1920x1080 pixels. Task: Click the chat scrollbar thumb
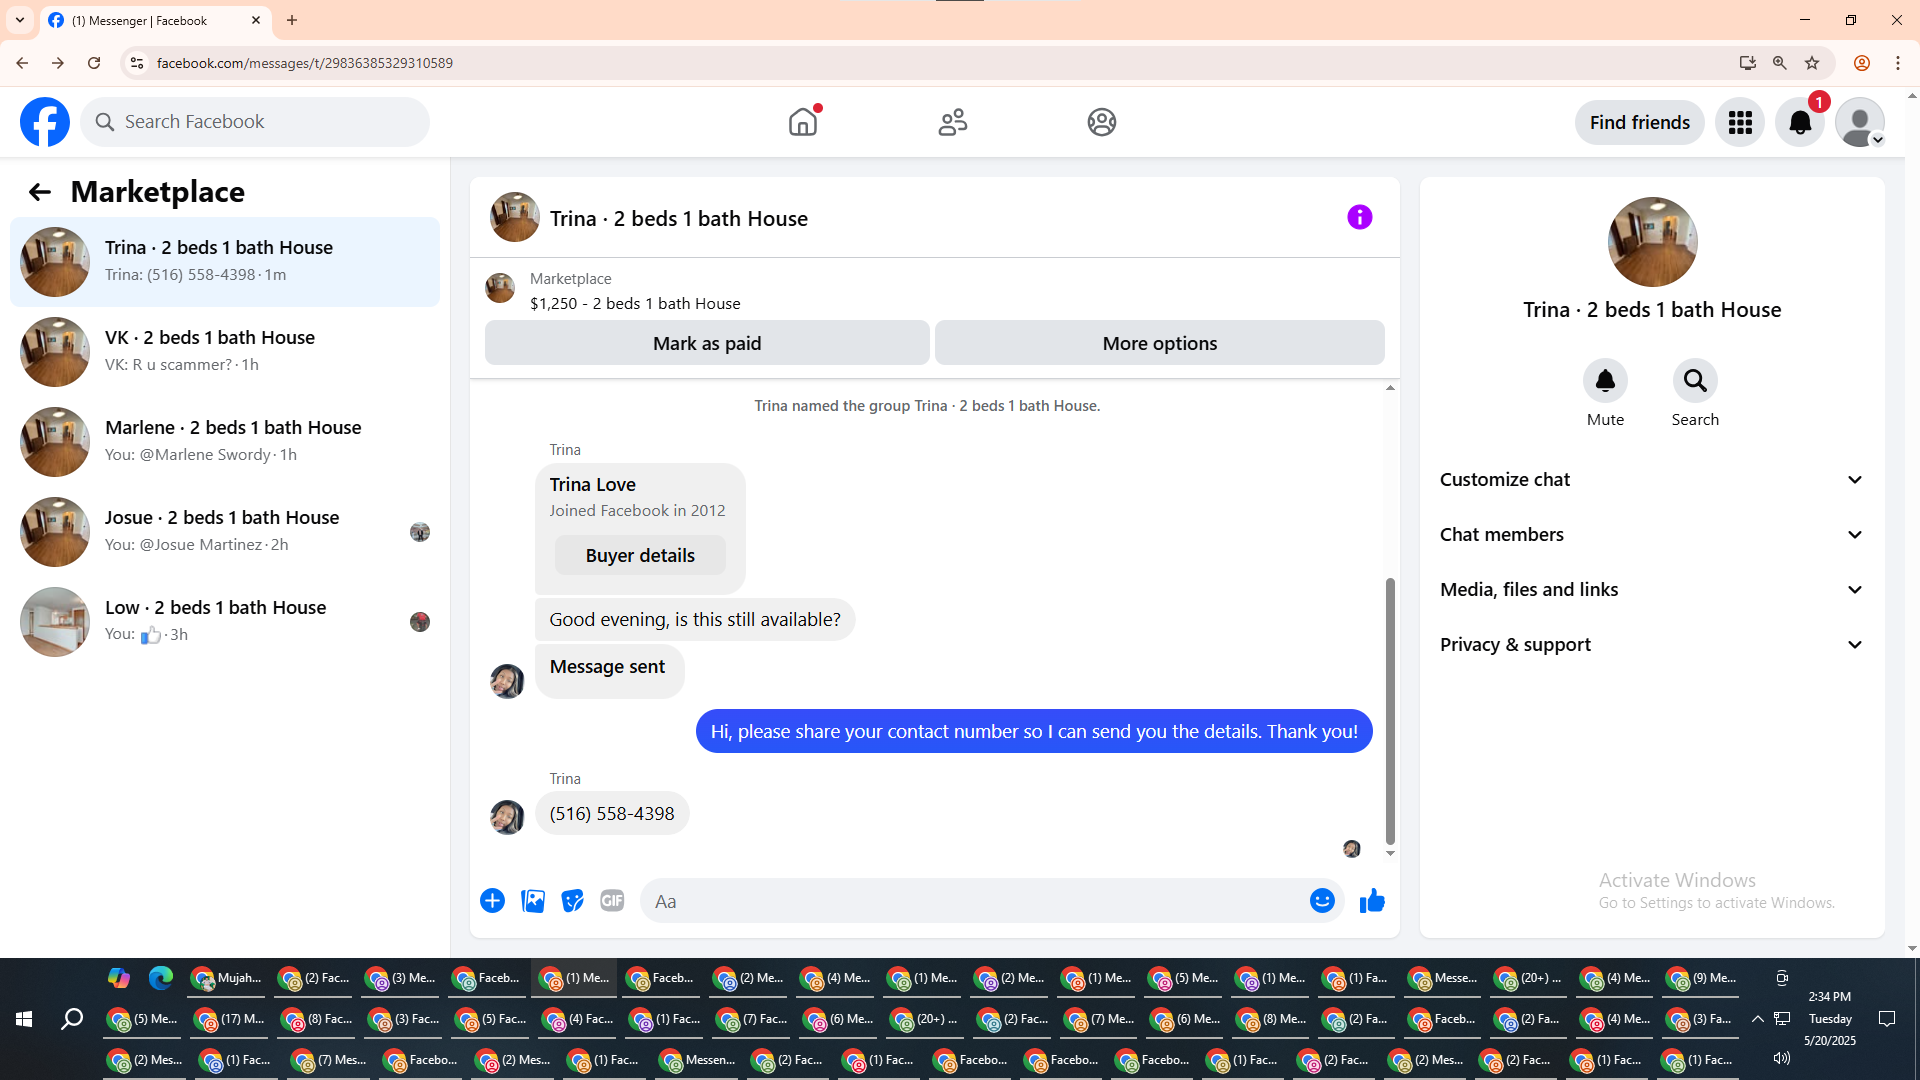click(1390, 711)
